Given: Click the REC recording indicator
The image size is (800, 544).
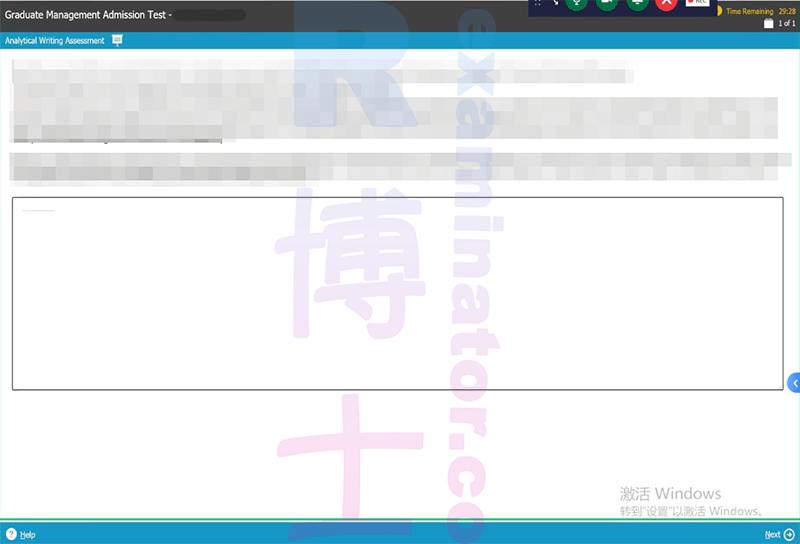Looking at the screenshot, I should click(697, 3).
